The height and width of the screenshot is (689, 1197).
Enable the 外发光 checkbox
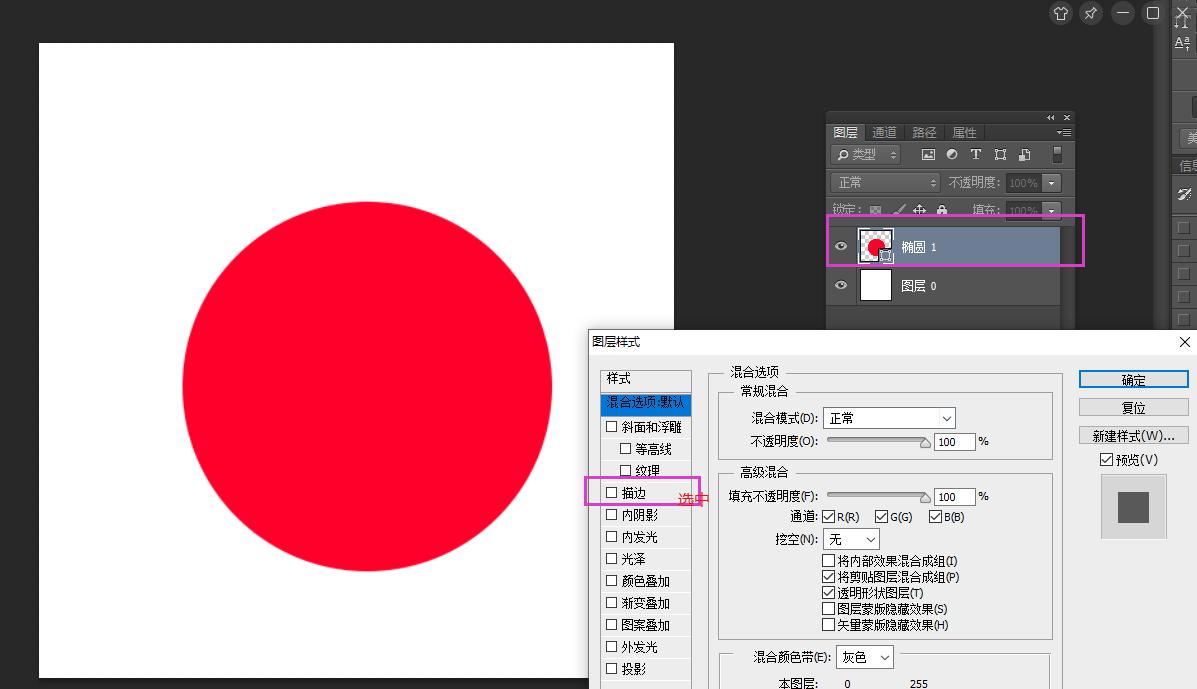(611, 647)
